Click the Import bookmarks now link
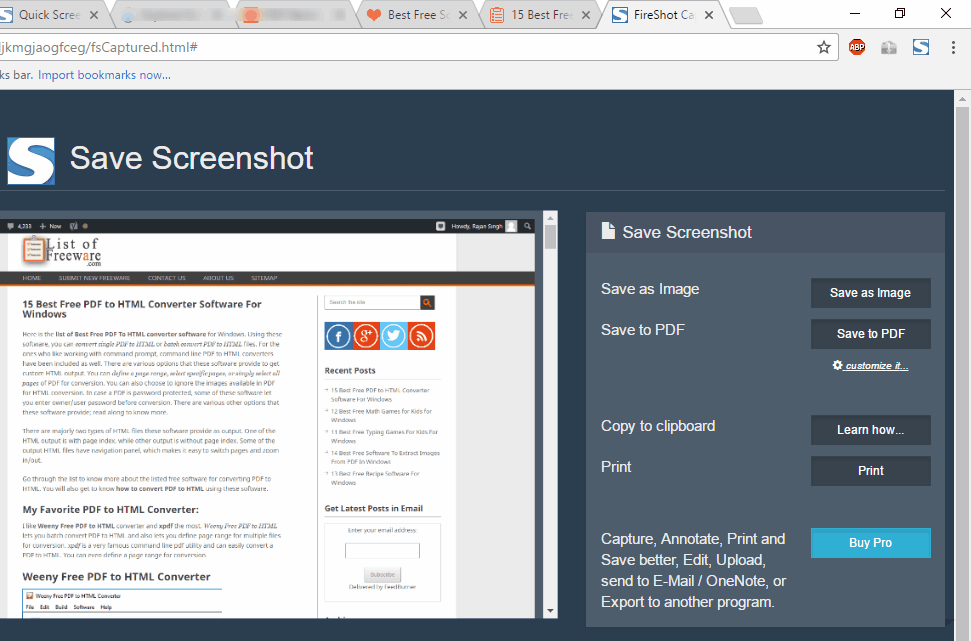This screenshot has width=971, height=641. pos(104,75)
